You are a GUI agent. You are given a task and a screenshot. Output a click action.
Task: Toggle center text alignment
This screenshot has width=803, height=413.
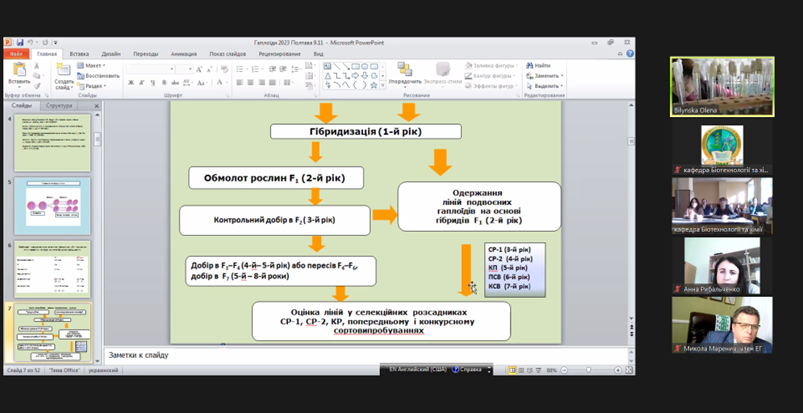tap(250, 82)
